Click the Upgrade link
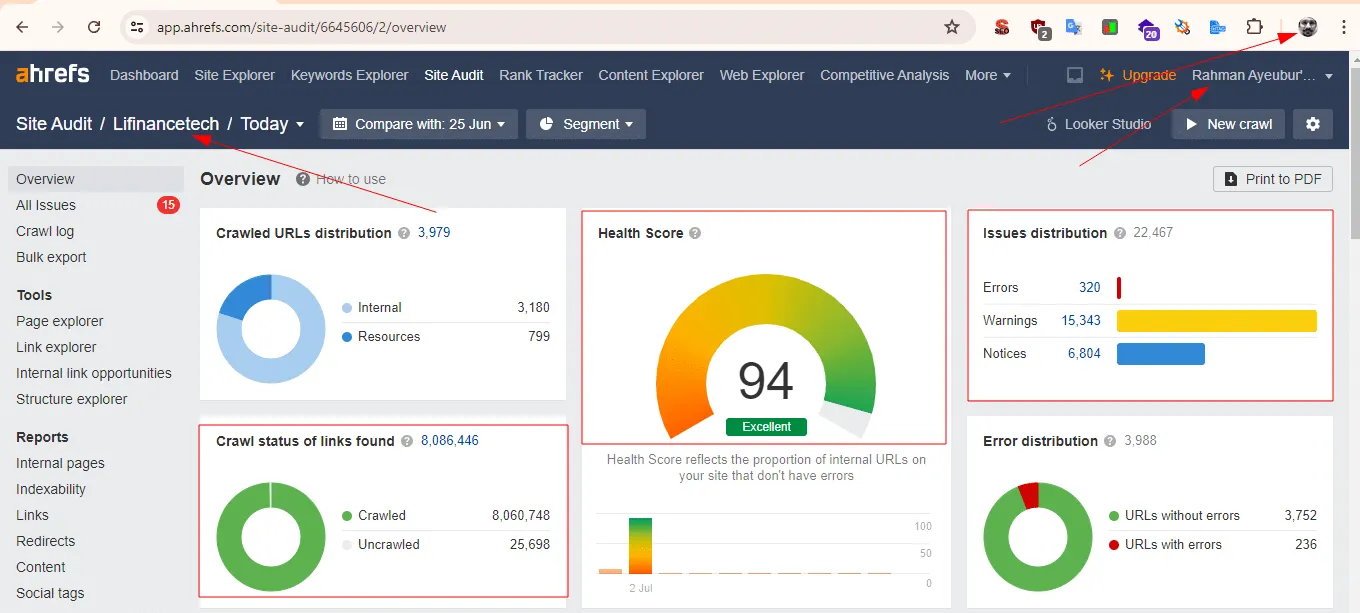This screenshot has width=1360, height=613. coord(1138,75)
